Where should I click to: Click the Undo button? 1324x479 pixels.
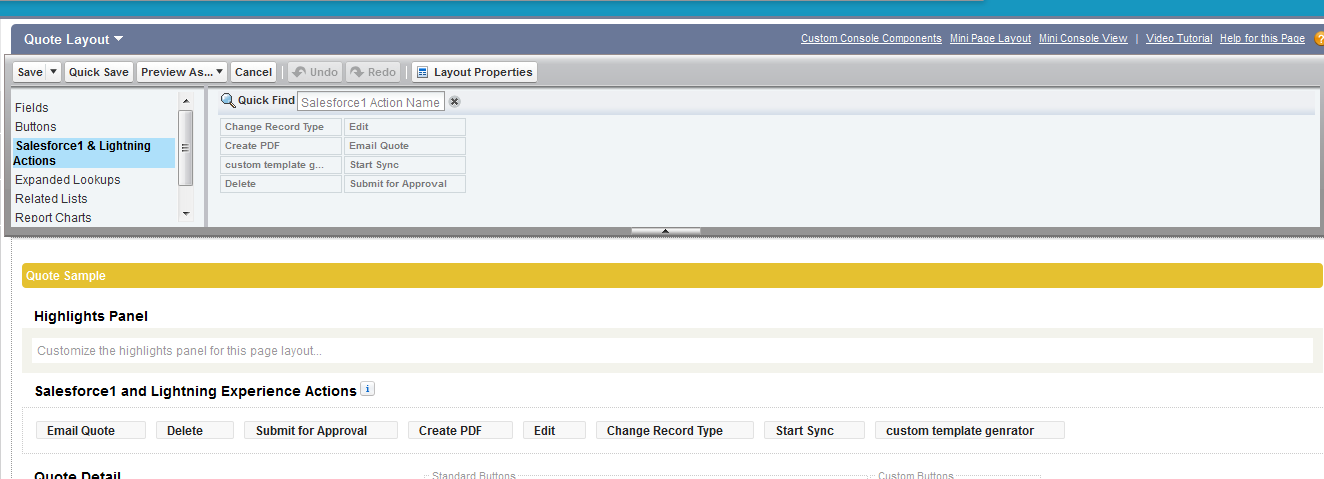point(316,72)
